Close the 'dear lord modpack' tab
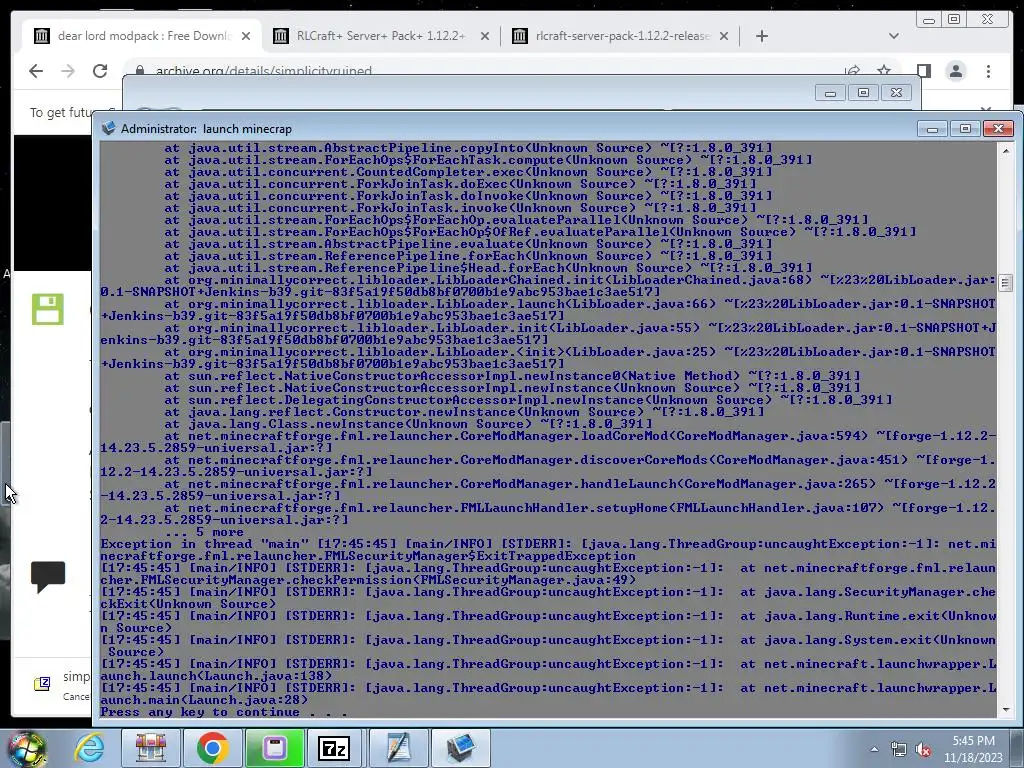The height and width of the screenshot is (768, 1024). click(x=246, y=37)
